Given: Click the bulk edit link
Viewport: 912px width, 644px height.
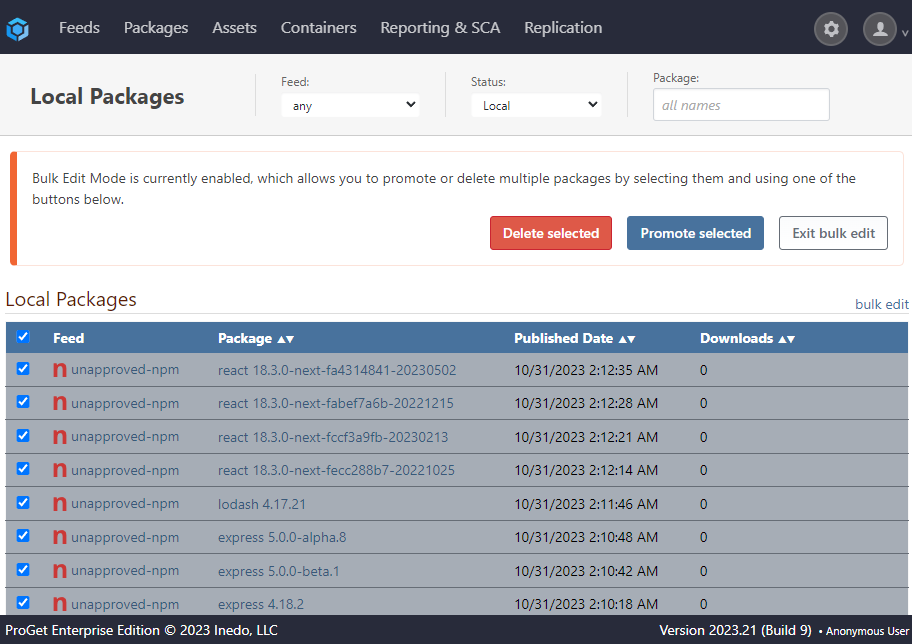Looking at the screenshot, I should pos(881,304).
